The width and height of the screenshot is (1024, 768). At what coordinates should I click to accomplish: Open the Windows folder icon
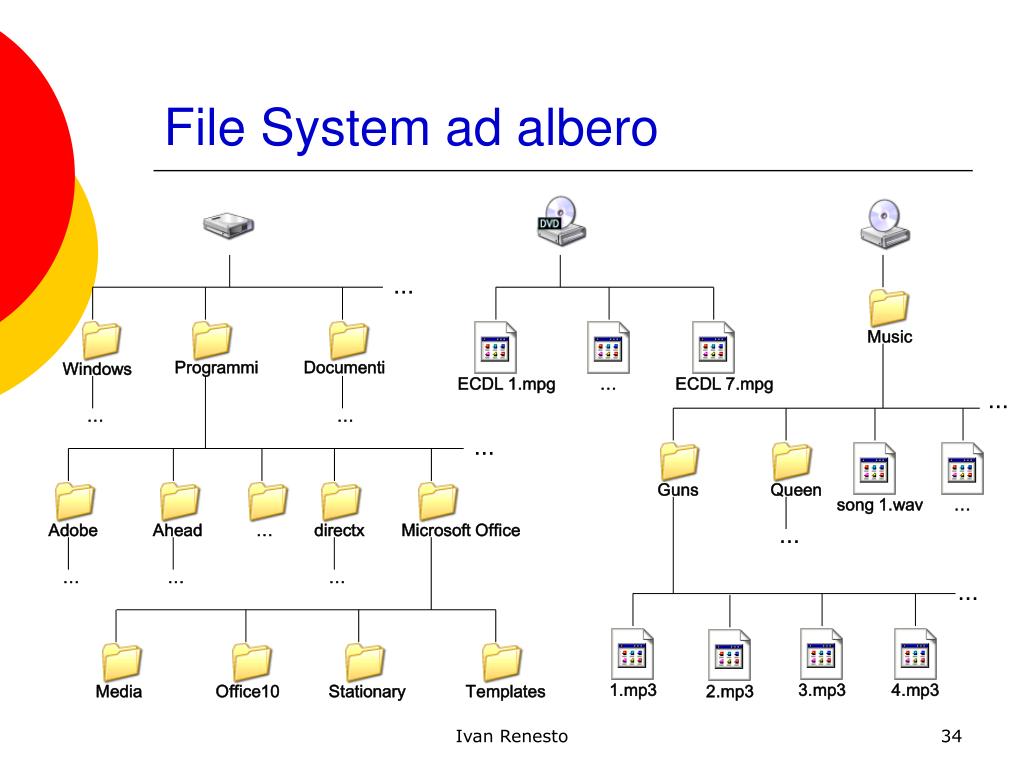[x=101, y=340]
